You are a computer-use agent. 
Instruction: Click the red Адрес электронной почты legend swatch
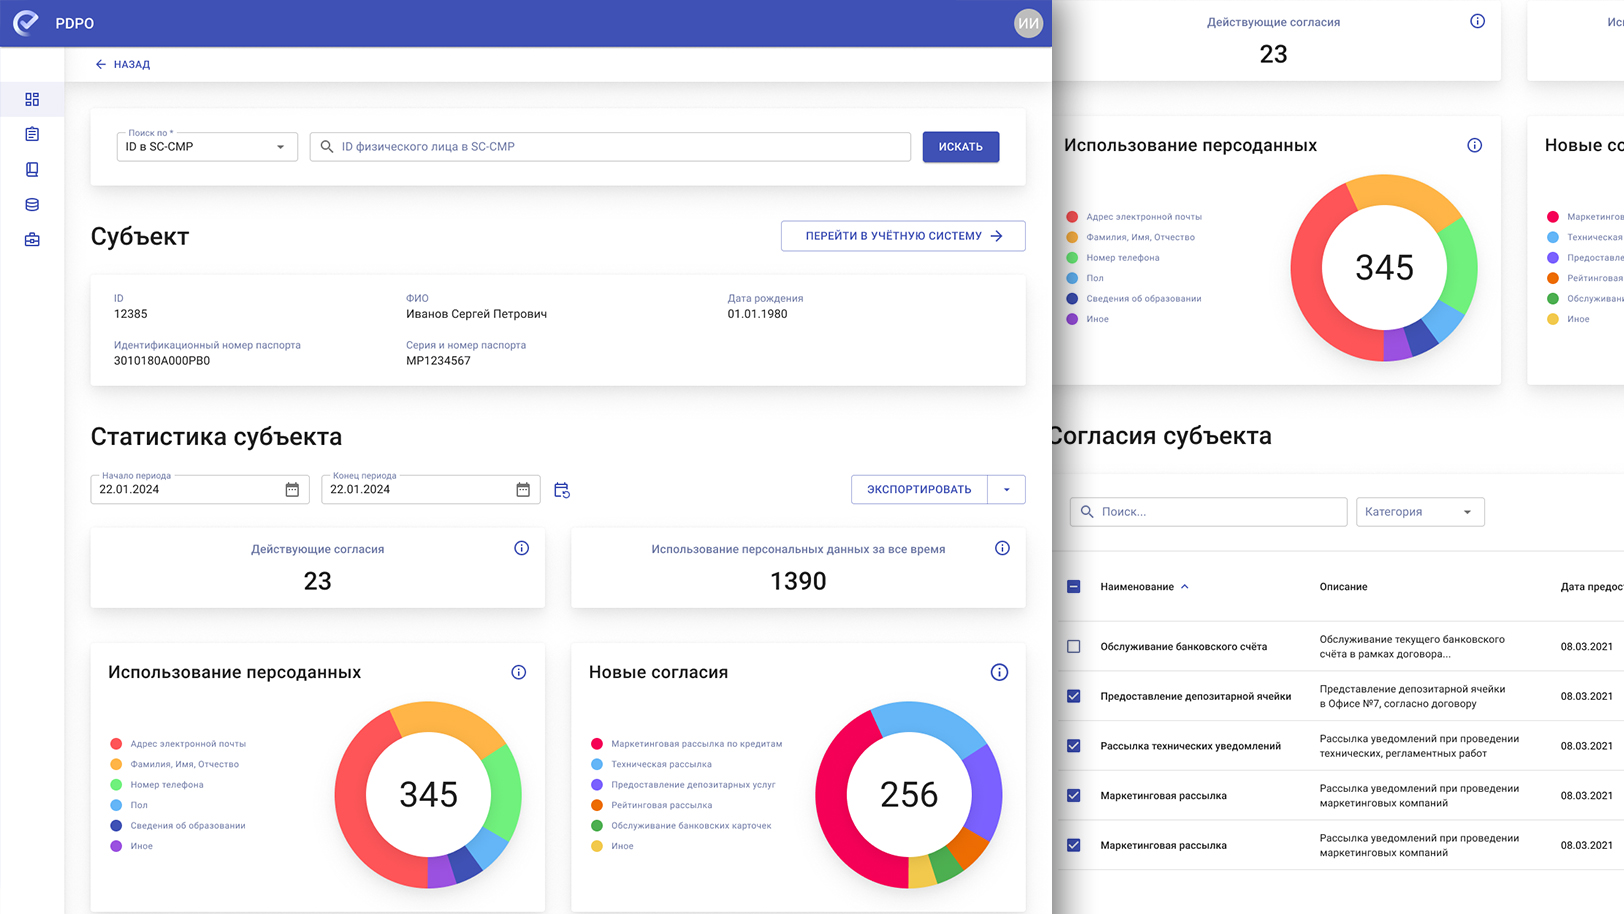116,744
